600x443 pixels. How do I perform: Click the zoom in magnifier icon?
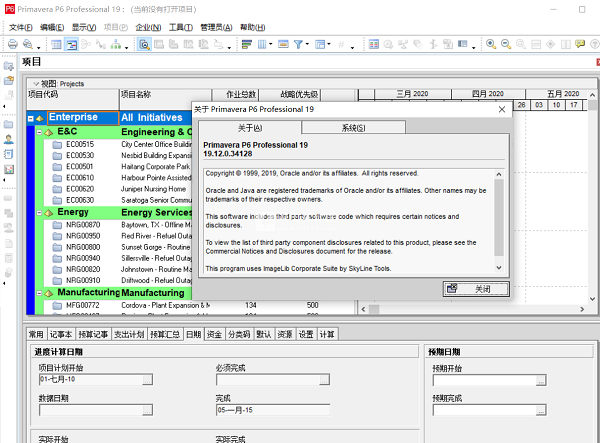click(x=491, y=44)
